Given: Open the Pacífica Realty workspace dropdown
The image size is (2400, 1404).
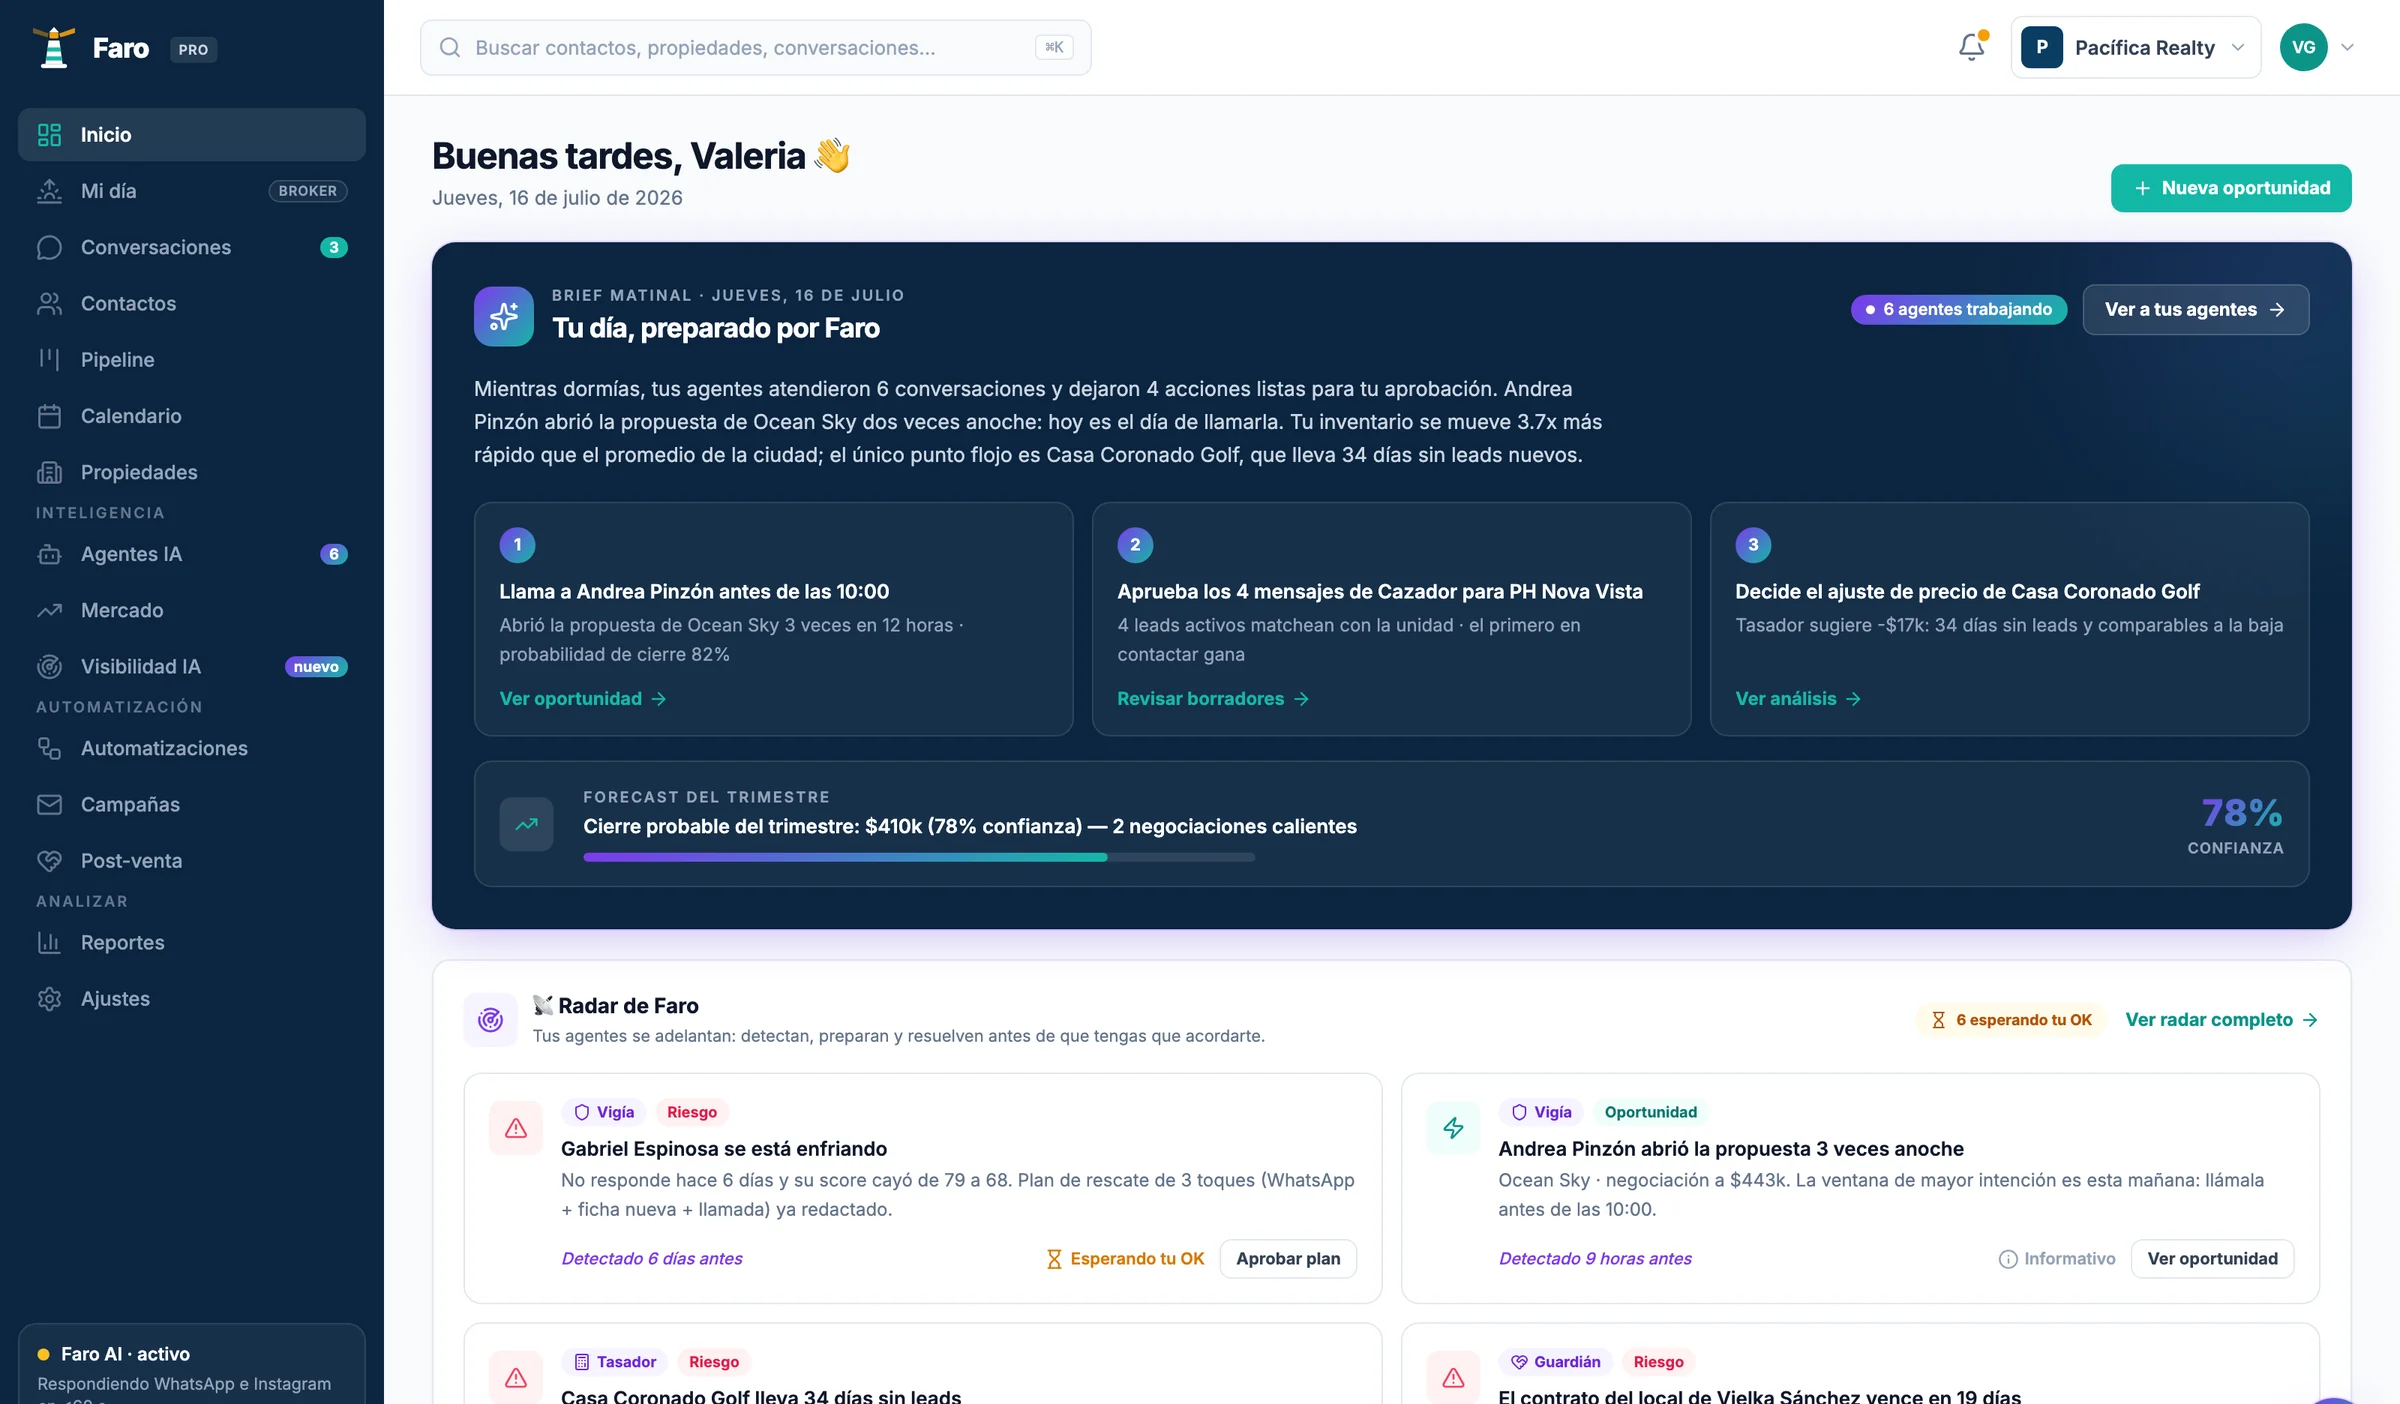Looking at the screenshot, I should (2135, 47).
